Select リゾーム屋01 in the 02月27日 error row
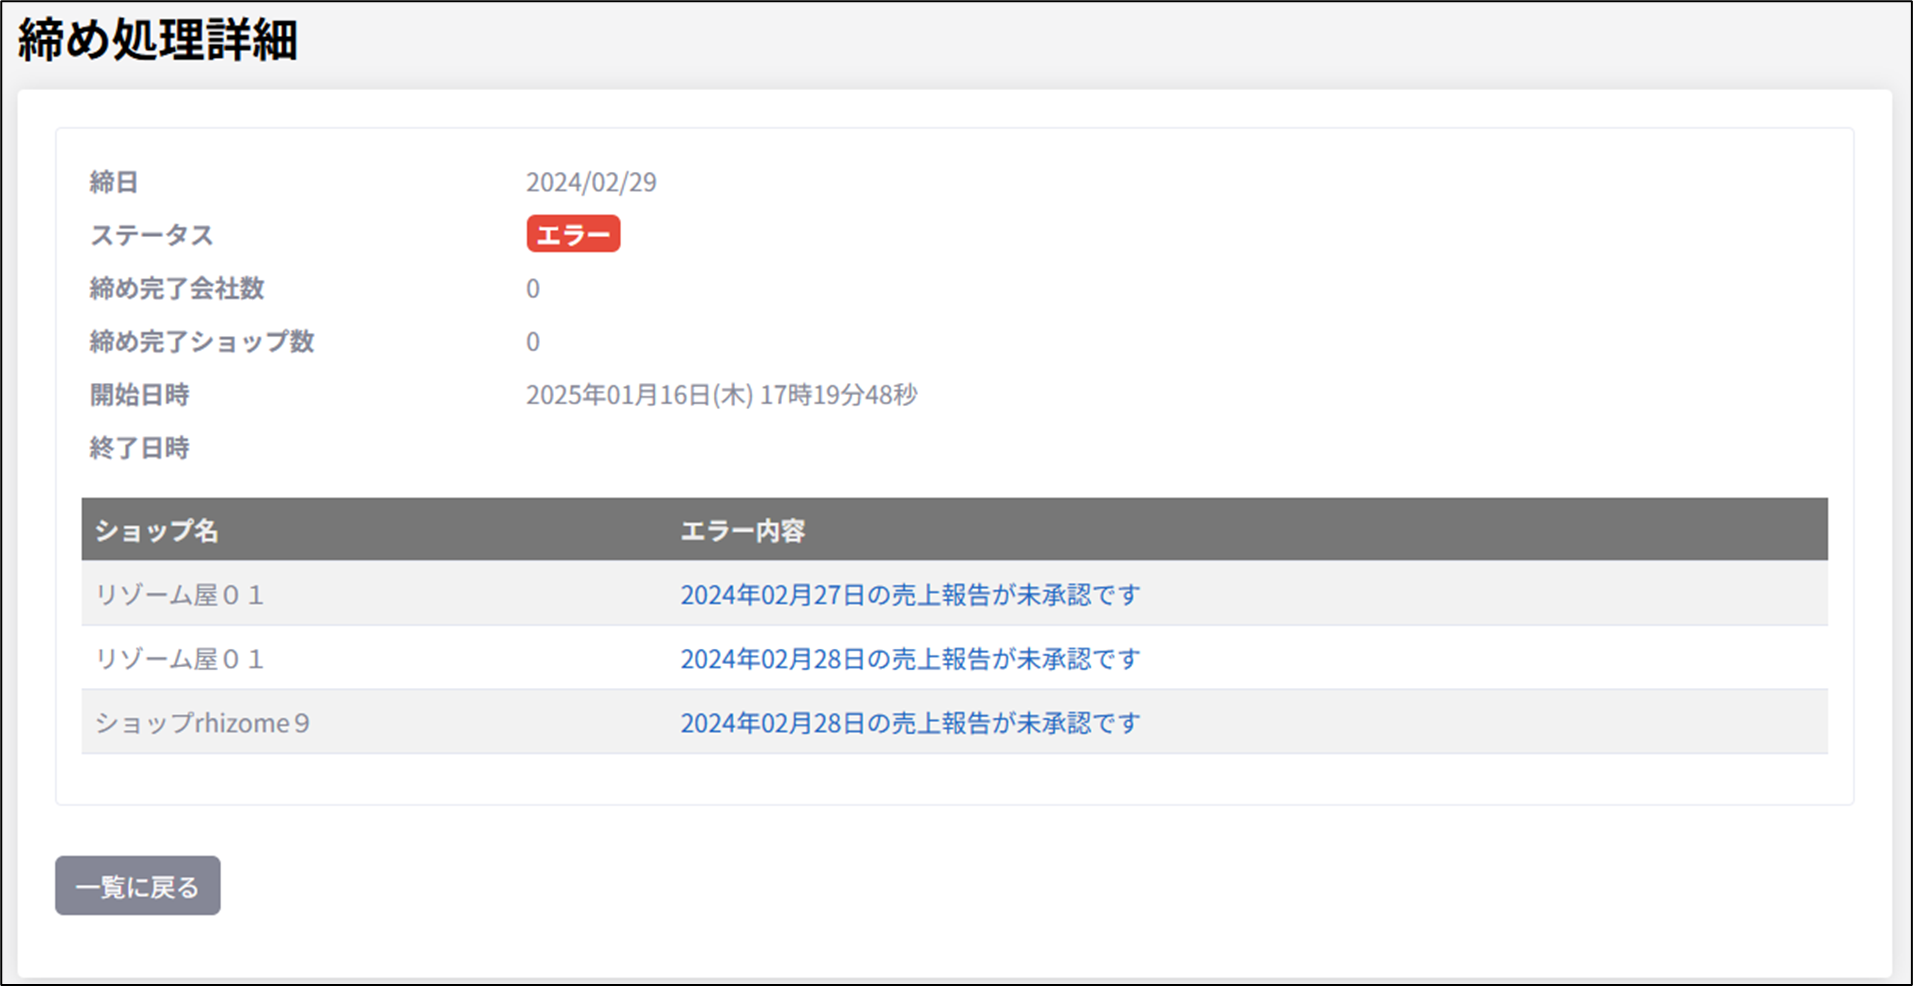1913x986 pixels. 179,595
